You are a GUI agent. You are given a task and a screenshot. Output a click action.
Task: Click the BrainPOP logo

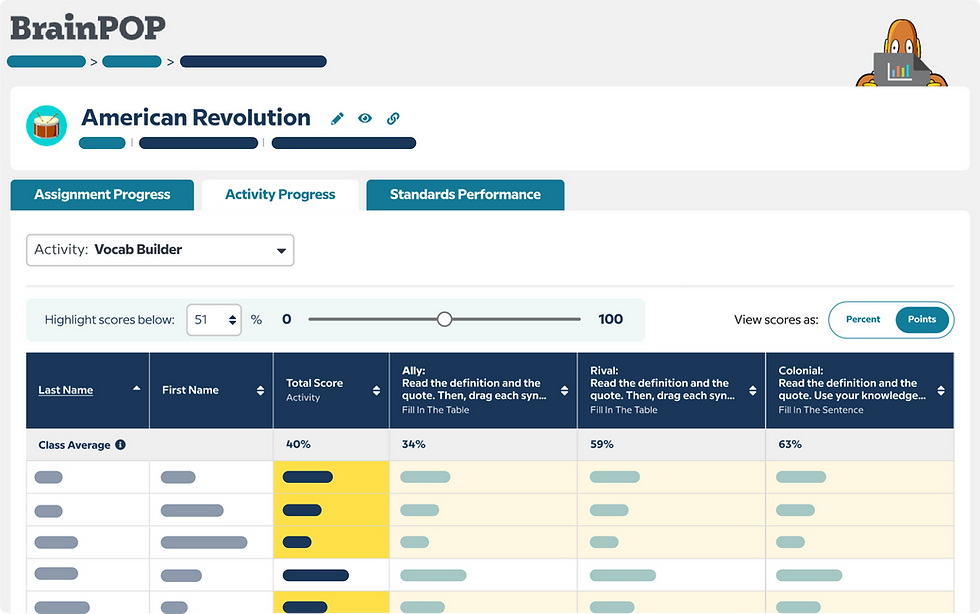[x=88, y=28]
